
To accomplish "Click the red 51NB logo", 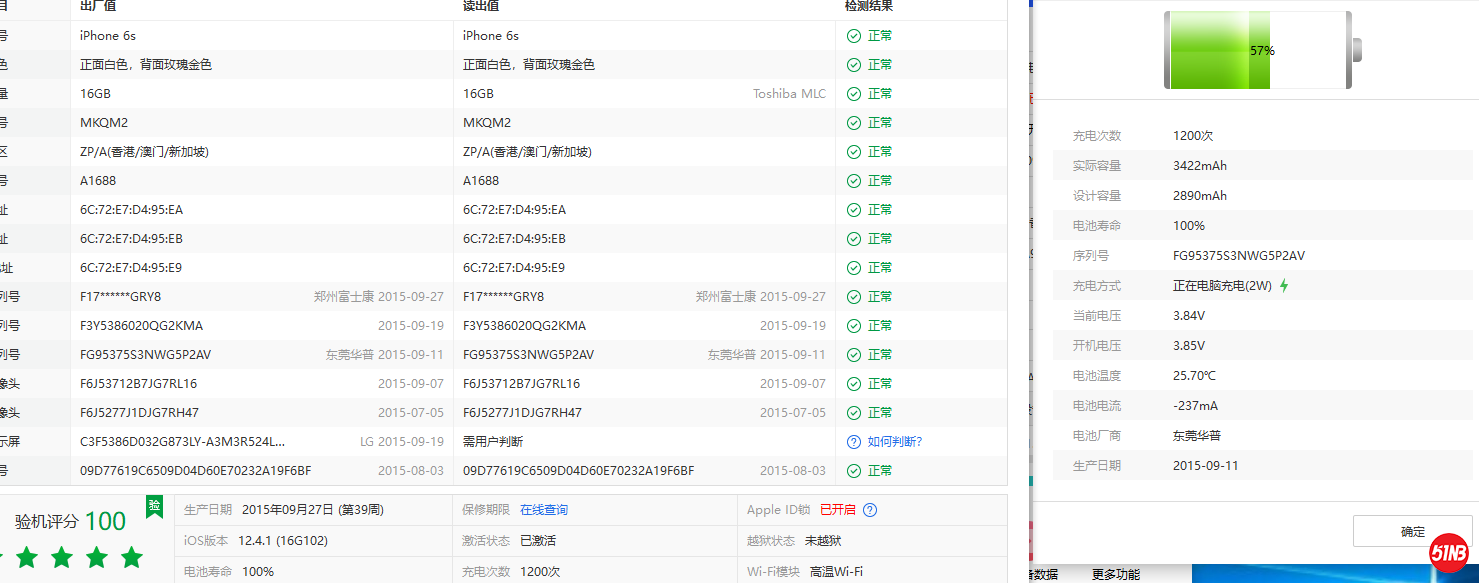I will pyautogui.click(x=1448, y=553).
